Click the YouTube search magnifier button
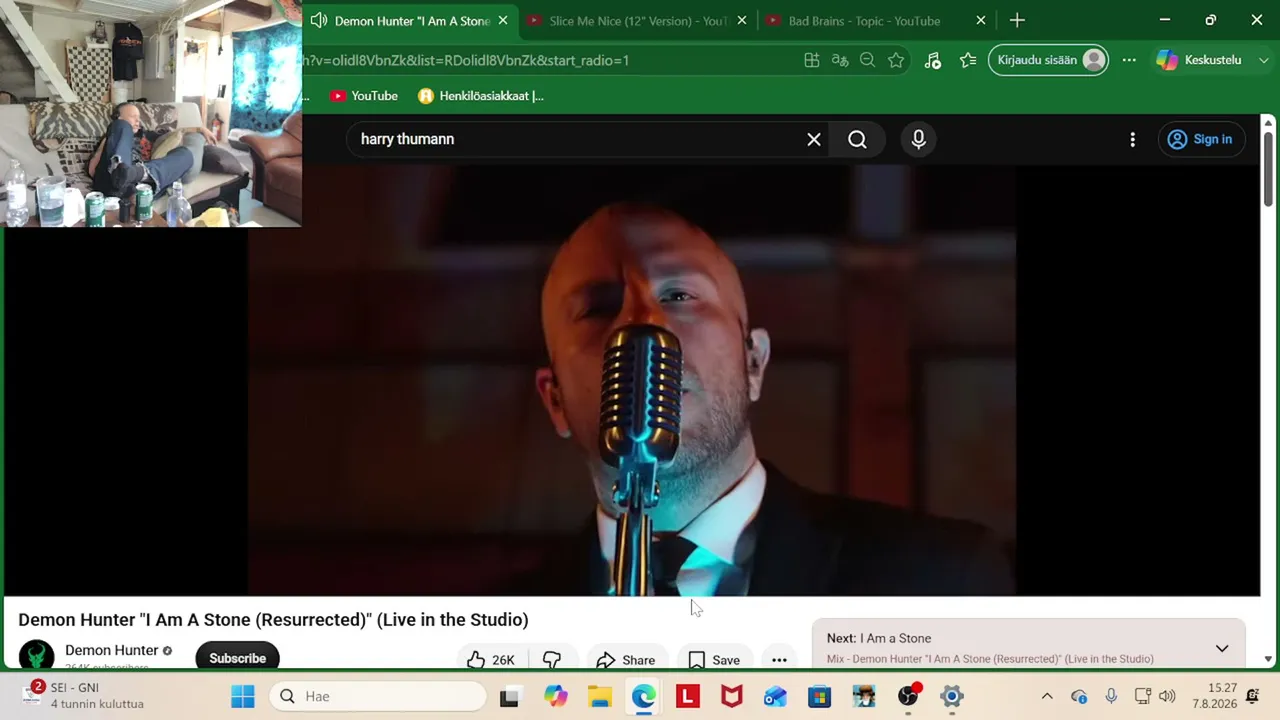 pyautogui.click(x=857, y=140)
